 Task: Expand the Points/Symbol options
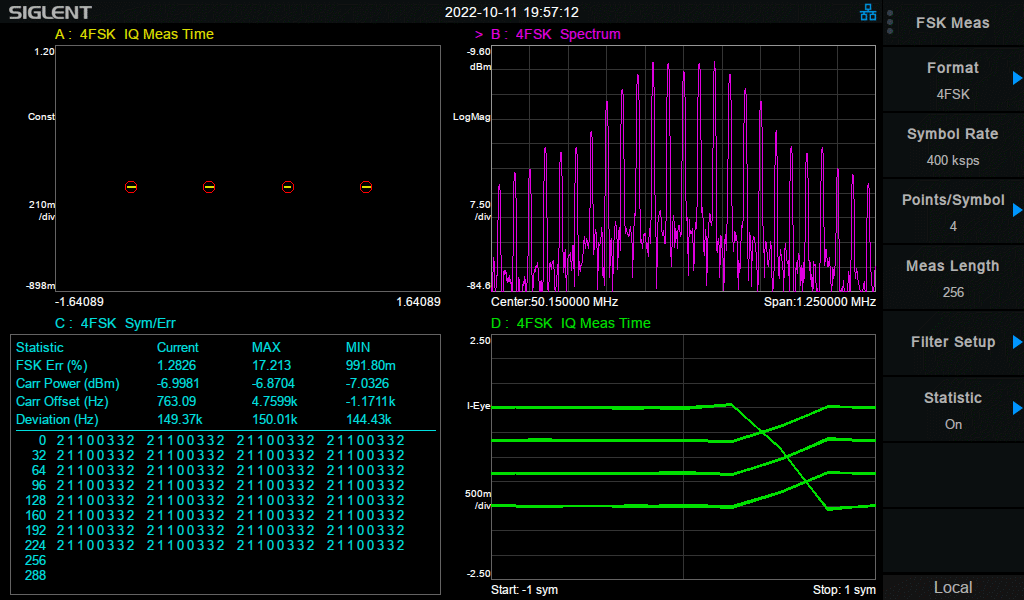[x=953, y=212]
